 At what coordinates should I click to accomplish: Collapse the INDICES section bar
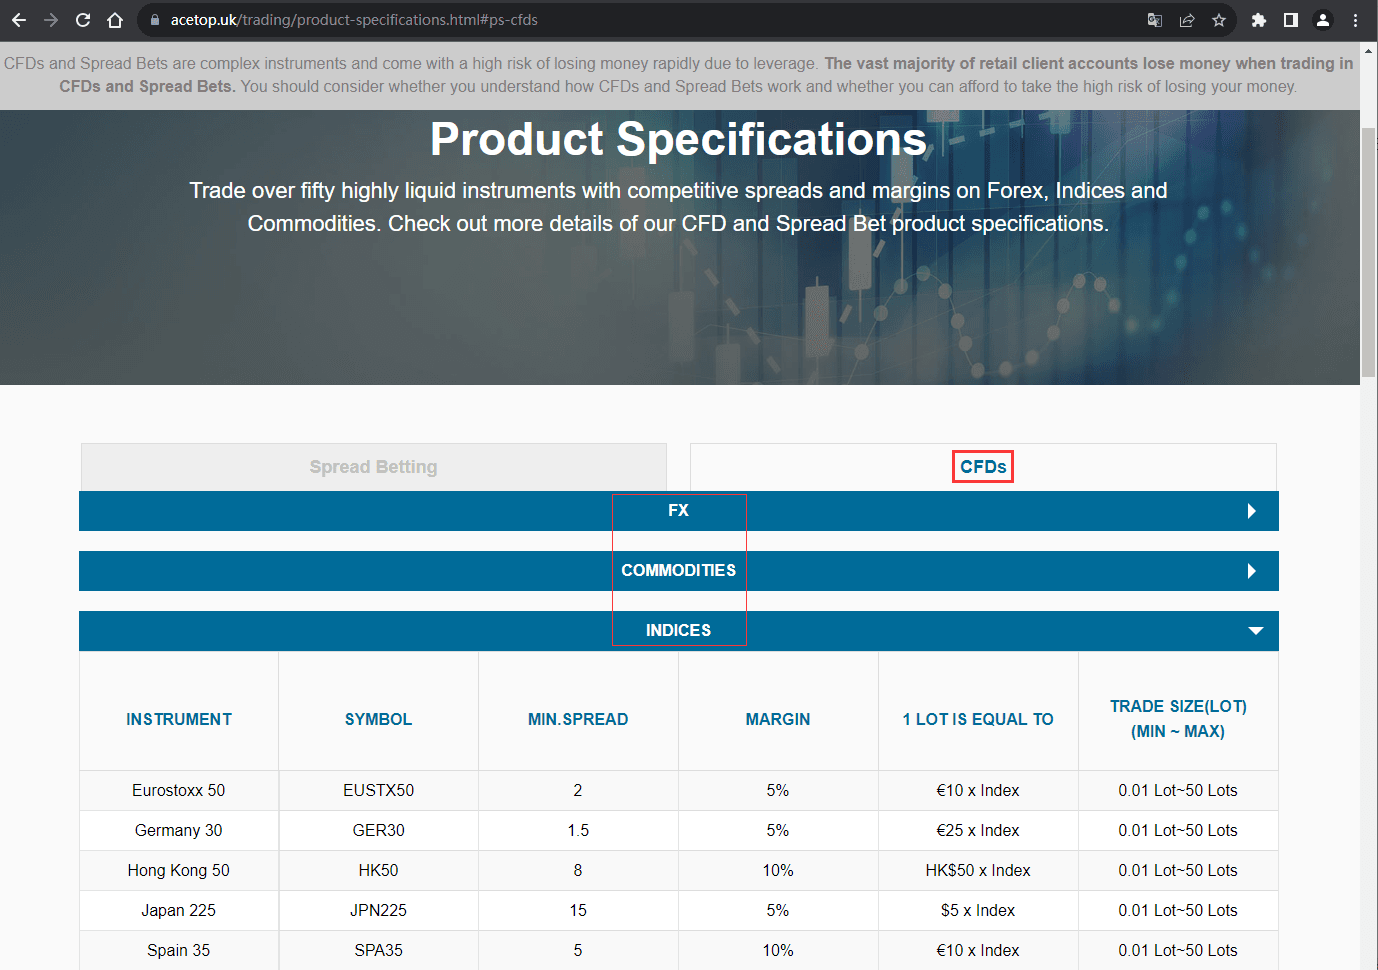coord(679,631)
